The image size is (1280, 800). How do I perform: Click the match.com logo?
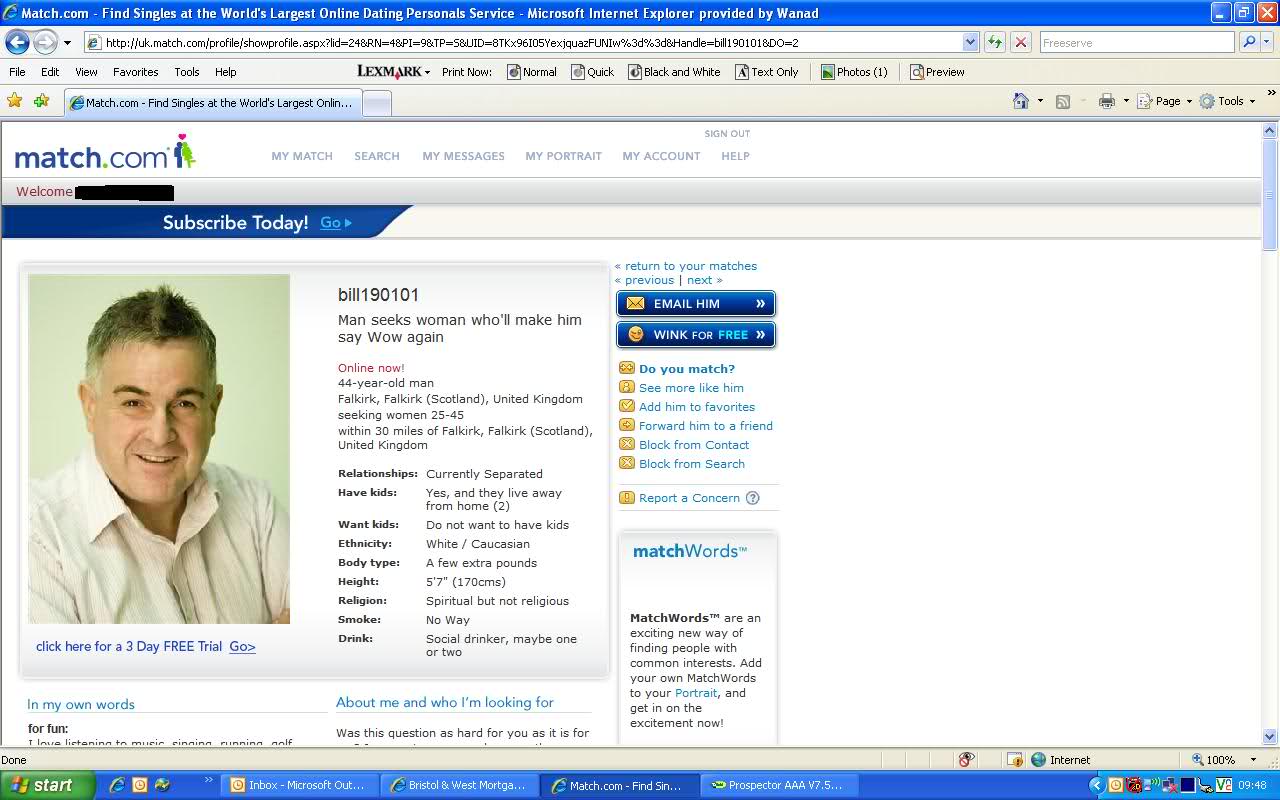(105, 152)
